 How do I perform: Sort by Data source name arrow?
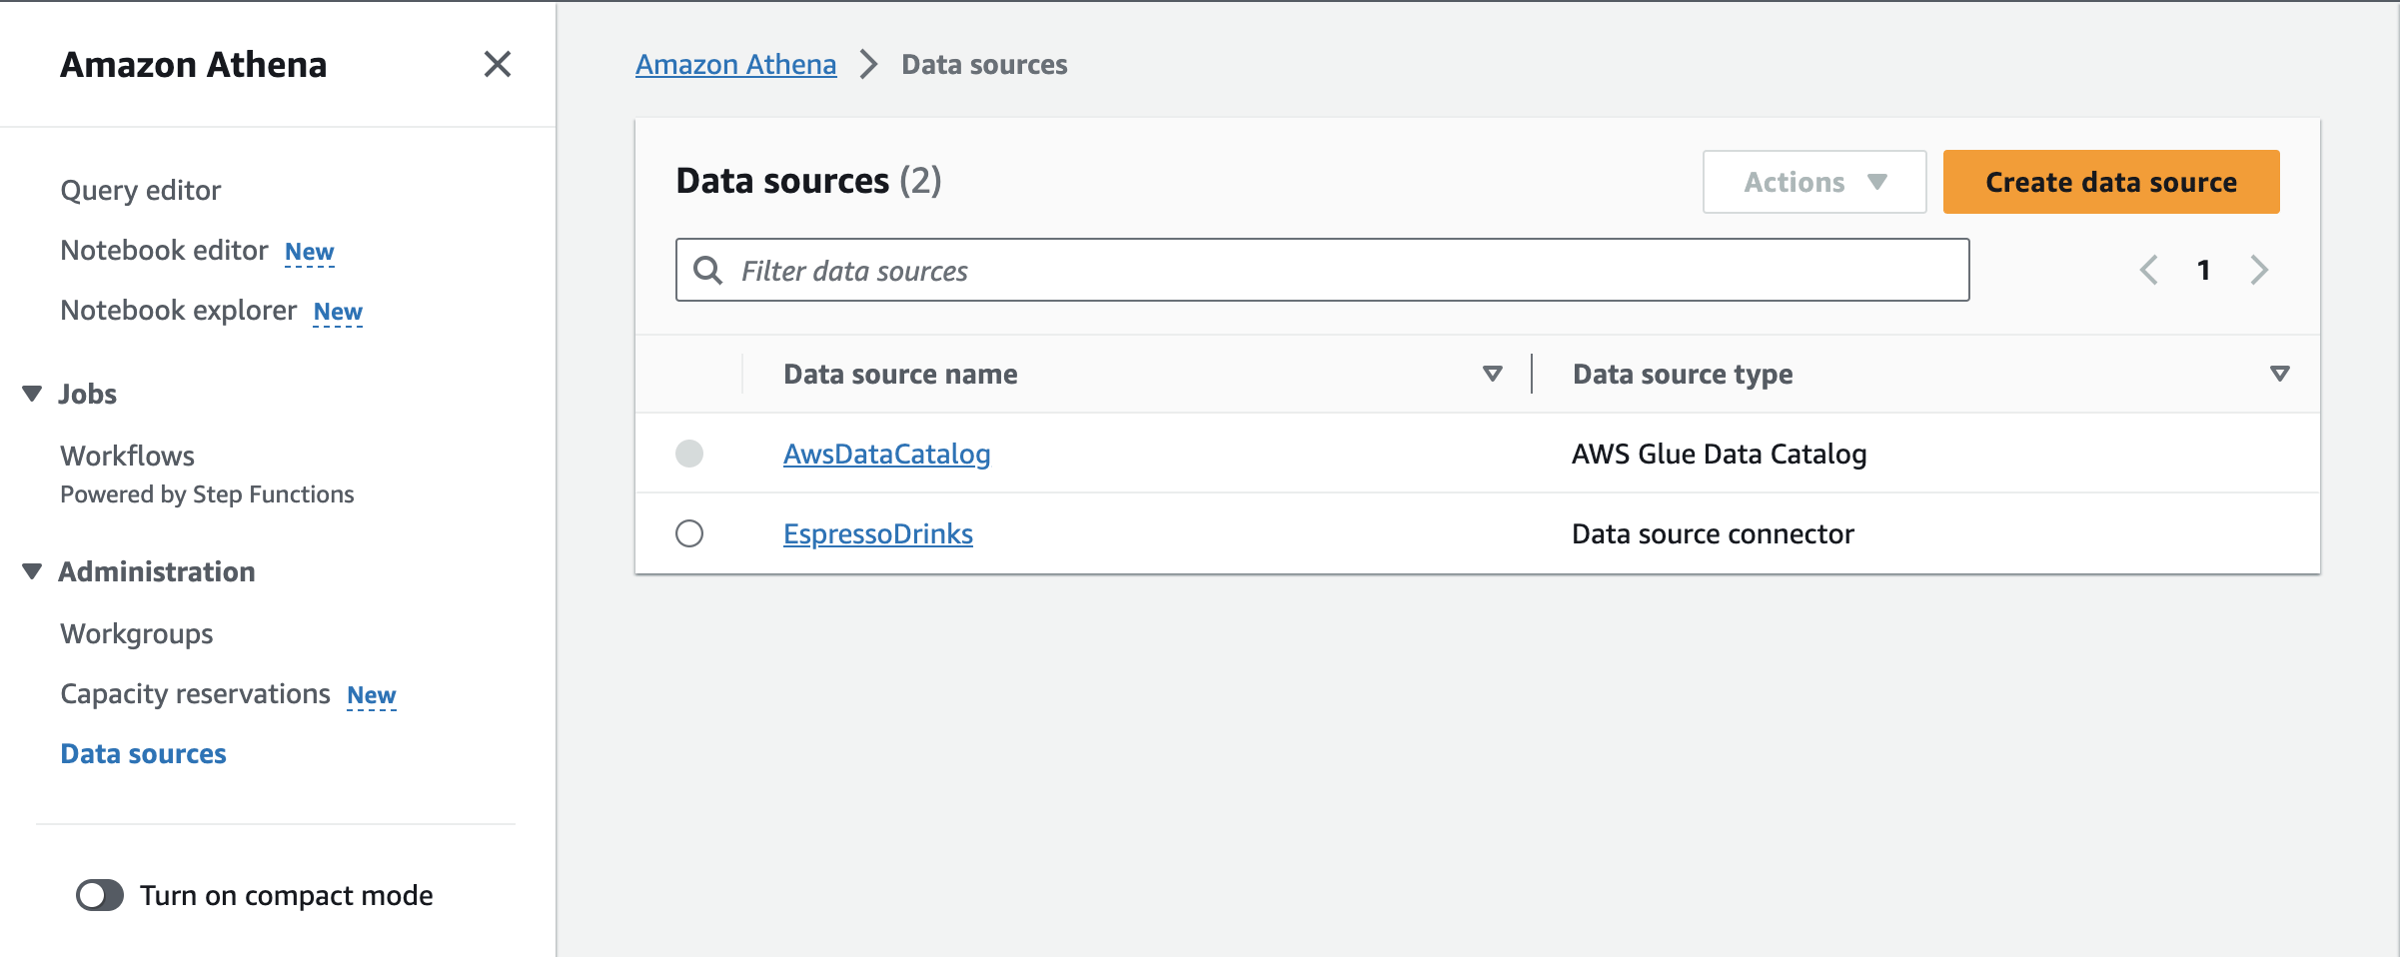(1492, 374)
